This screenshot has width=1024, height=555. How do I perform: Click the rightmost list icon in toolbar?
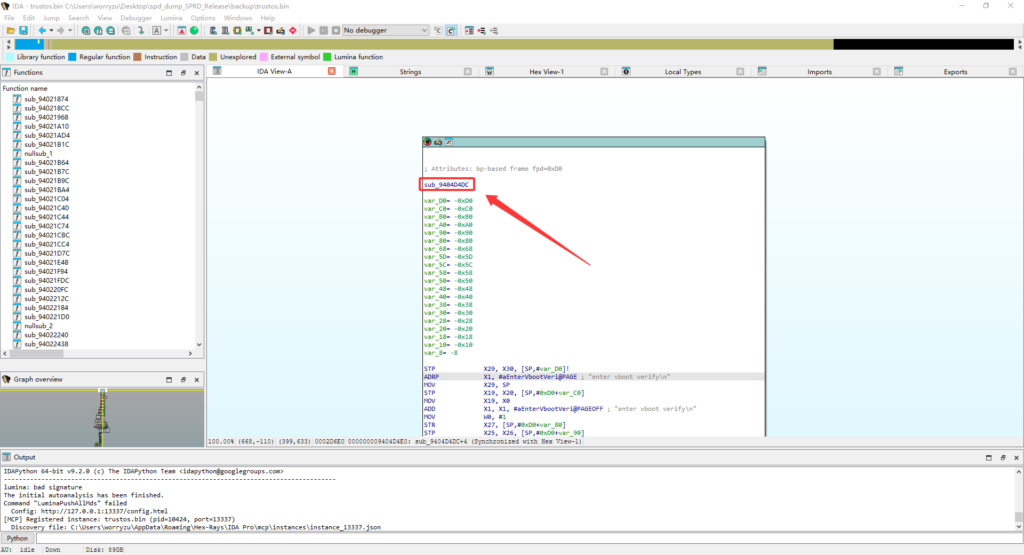[x=494, y=31]
